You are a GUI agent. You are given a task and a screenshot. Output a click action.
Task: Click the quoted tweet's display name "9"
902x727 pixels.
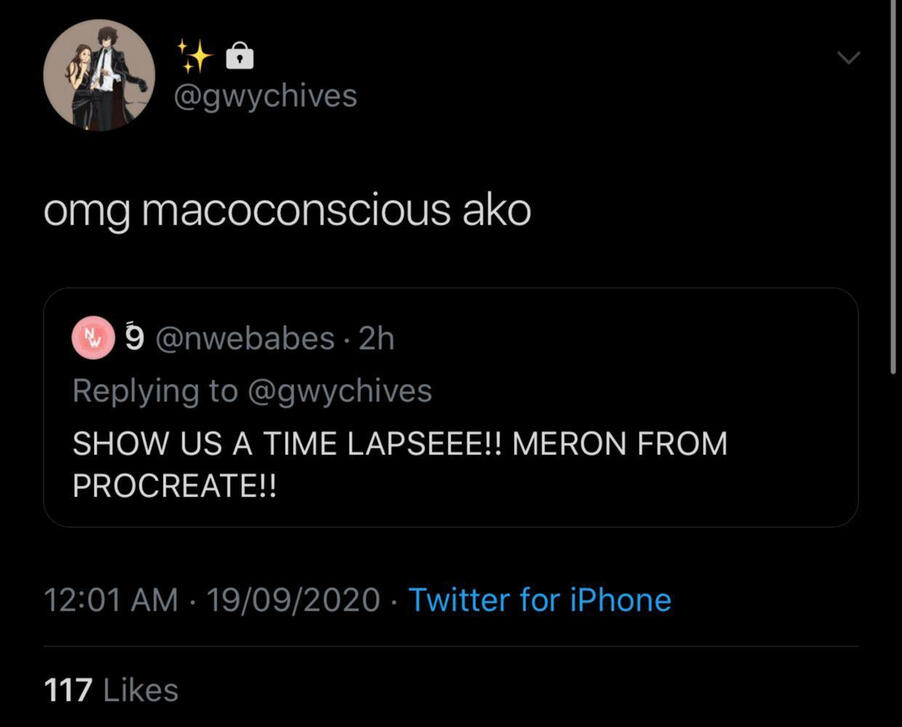tap(134, 338)
